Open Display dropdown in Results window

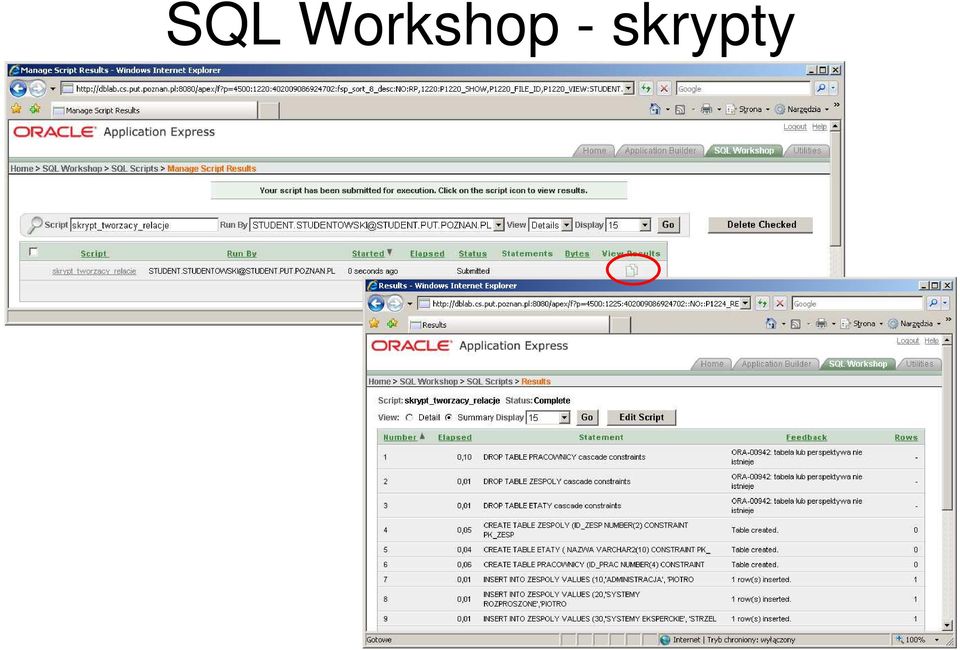coord(564,418)
